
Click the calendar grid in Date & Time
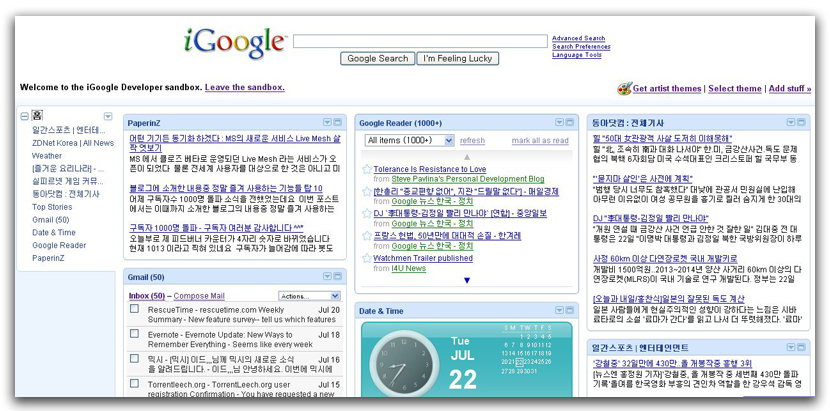click(x=527, y=349)
